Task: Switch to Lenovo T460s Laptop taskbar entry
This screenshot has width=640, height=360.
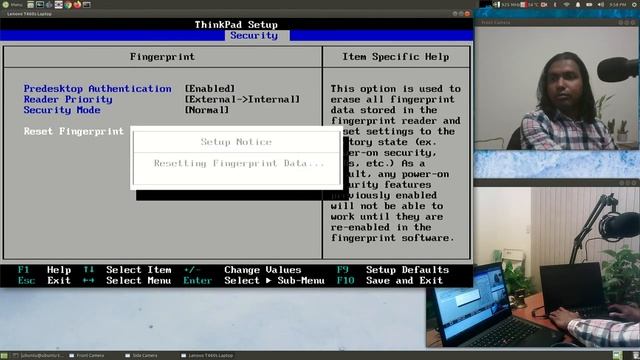Action: pyautogui.click(x=207, y=356)
